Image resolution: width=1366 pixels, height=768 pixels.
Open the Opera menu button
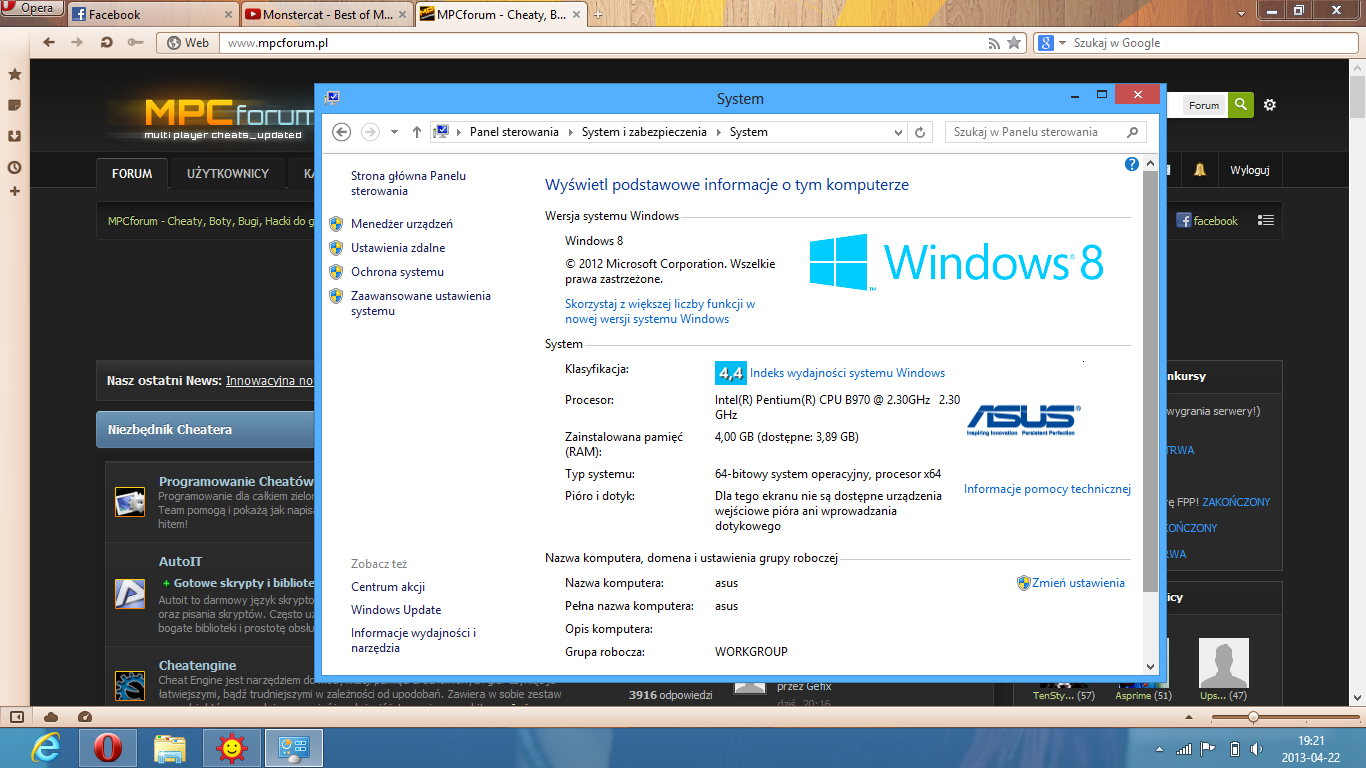pyautogui.click(x=33, y=9)
